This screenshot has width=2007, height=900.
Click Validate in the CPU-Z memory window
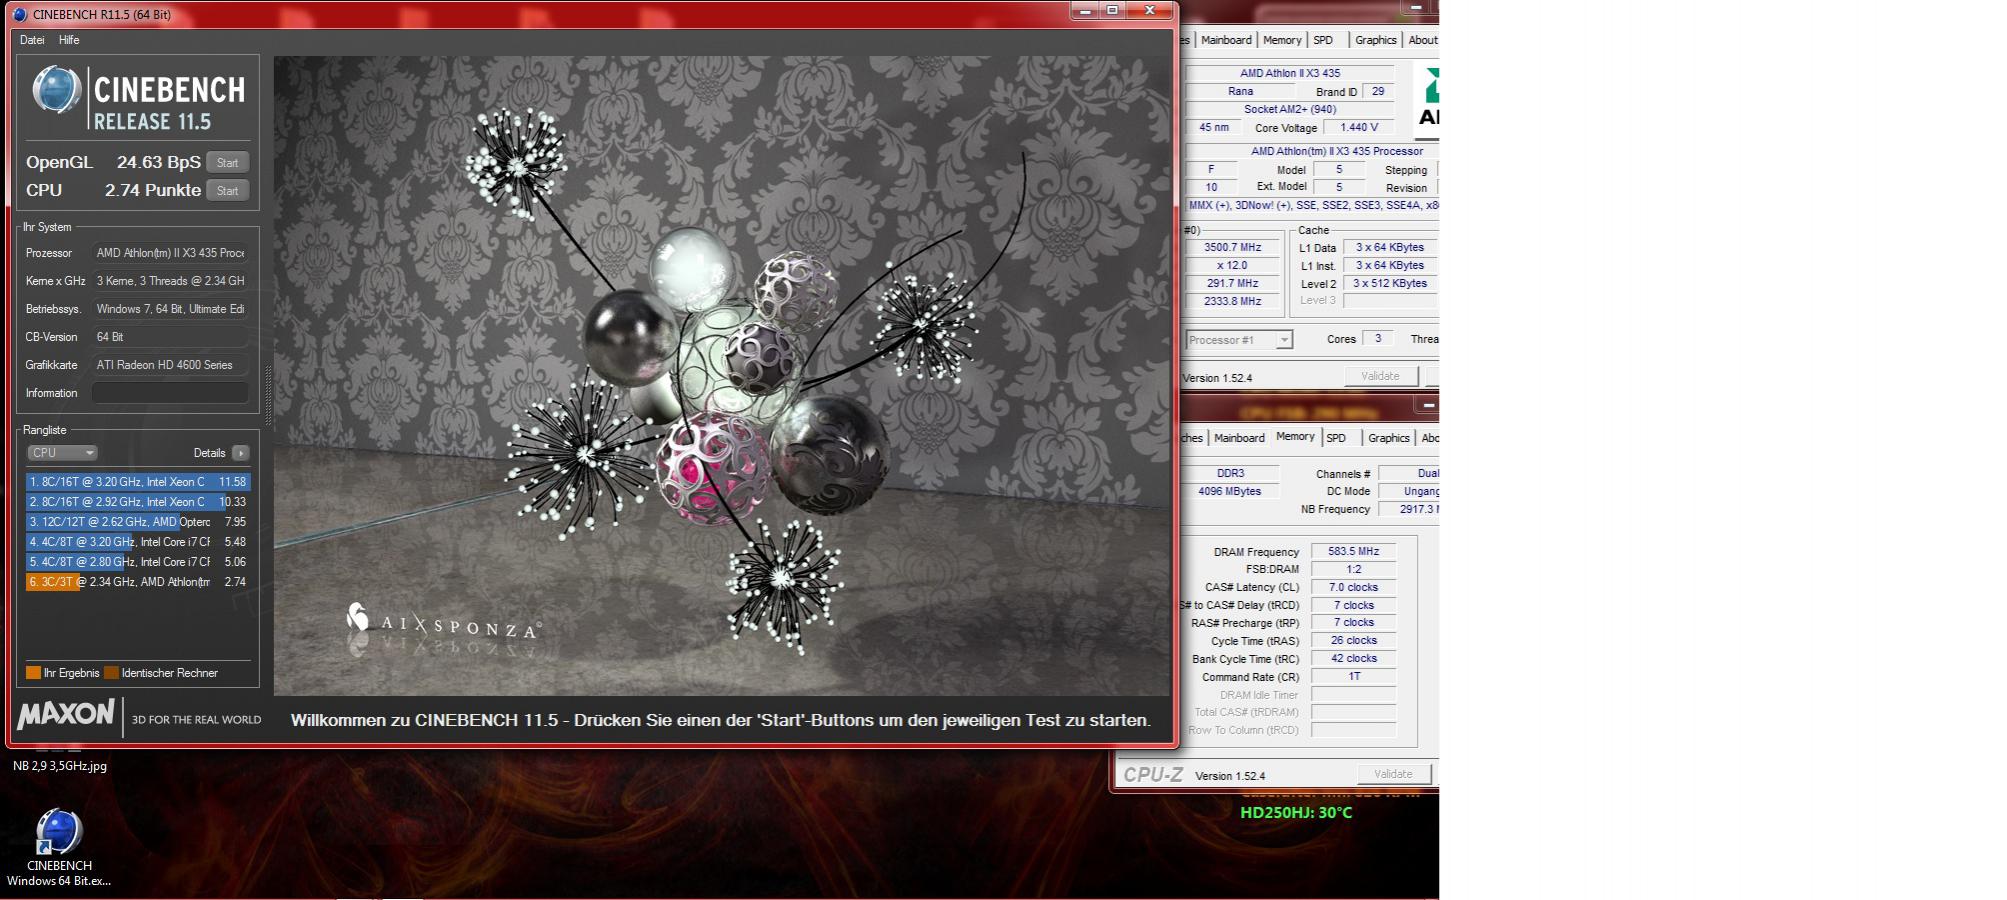1394,774
